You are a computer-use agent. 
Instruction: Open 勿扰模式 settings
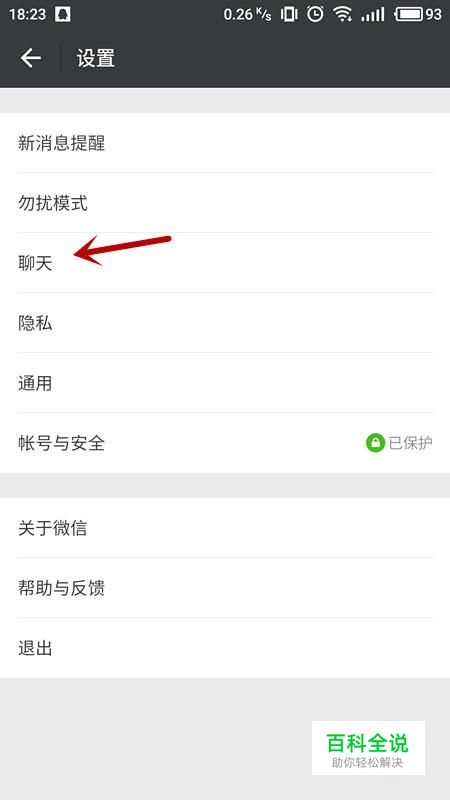pos(225,203)
